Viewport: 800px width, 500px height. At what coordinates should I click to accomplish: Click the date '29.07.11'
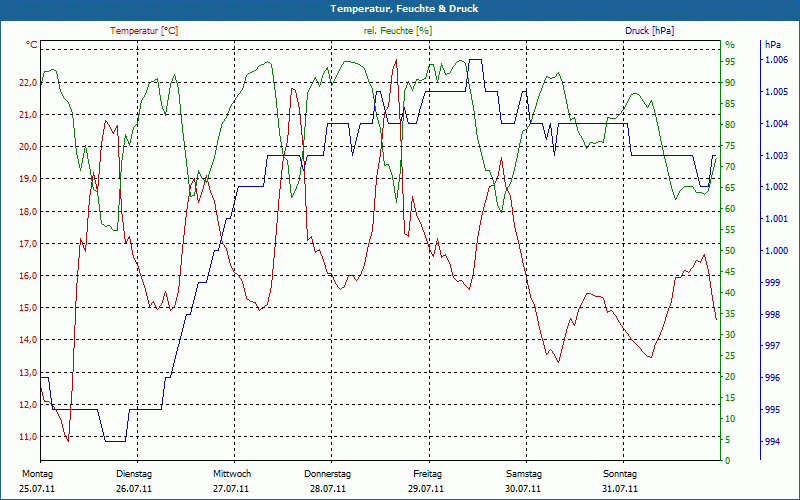tap(426, 489)
